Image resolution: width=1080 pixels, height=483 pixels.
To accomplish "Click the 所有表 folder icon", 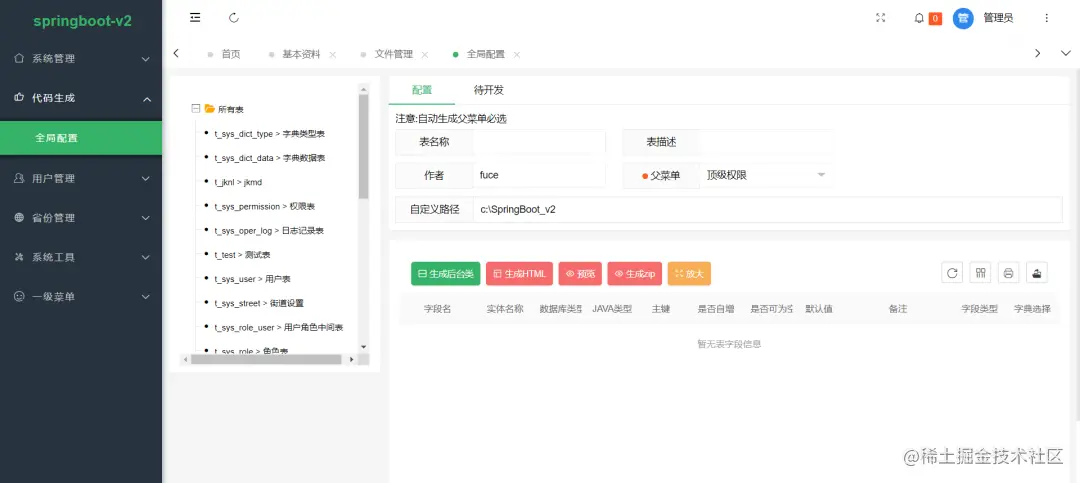I will point(210,109).
